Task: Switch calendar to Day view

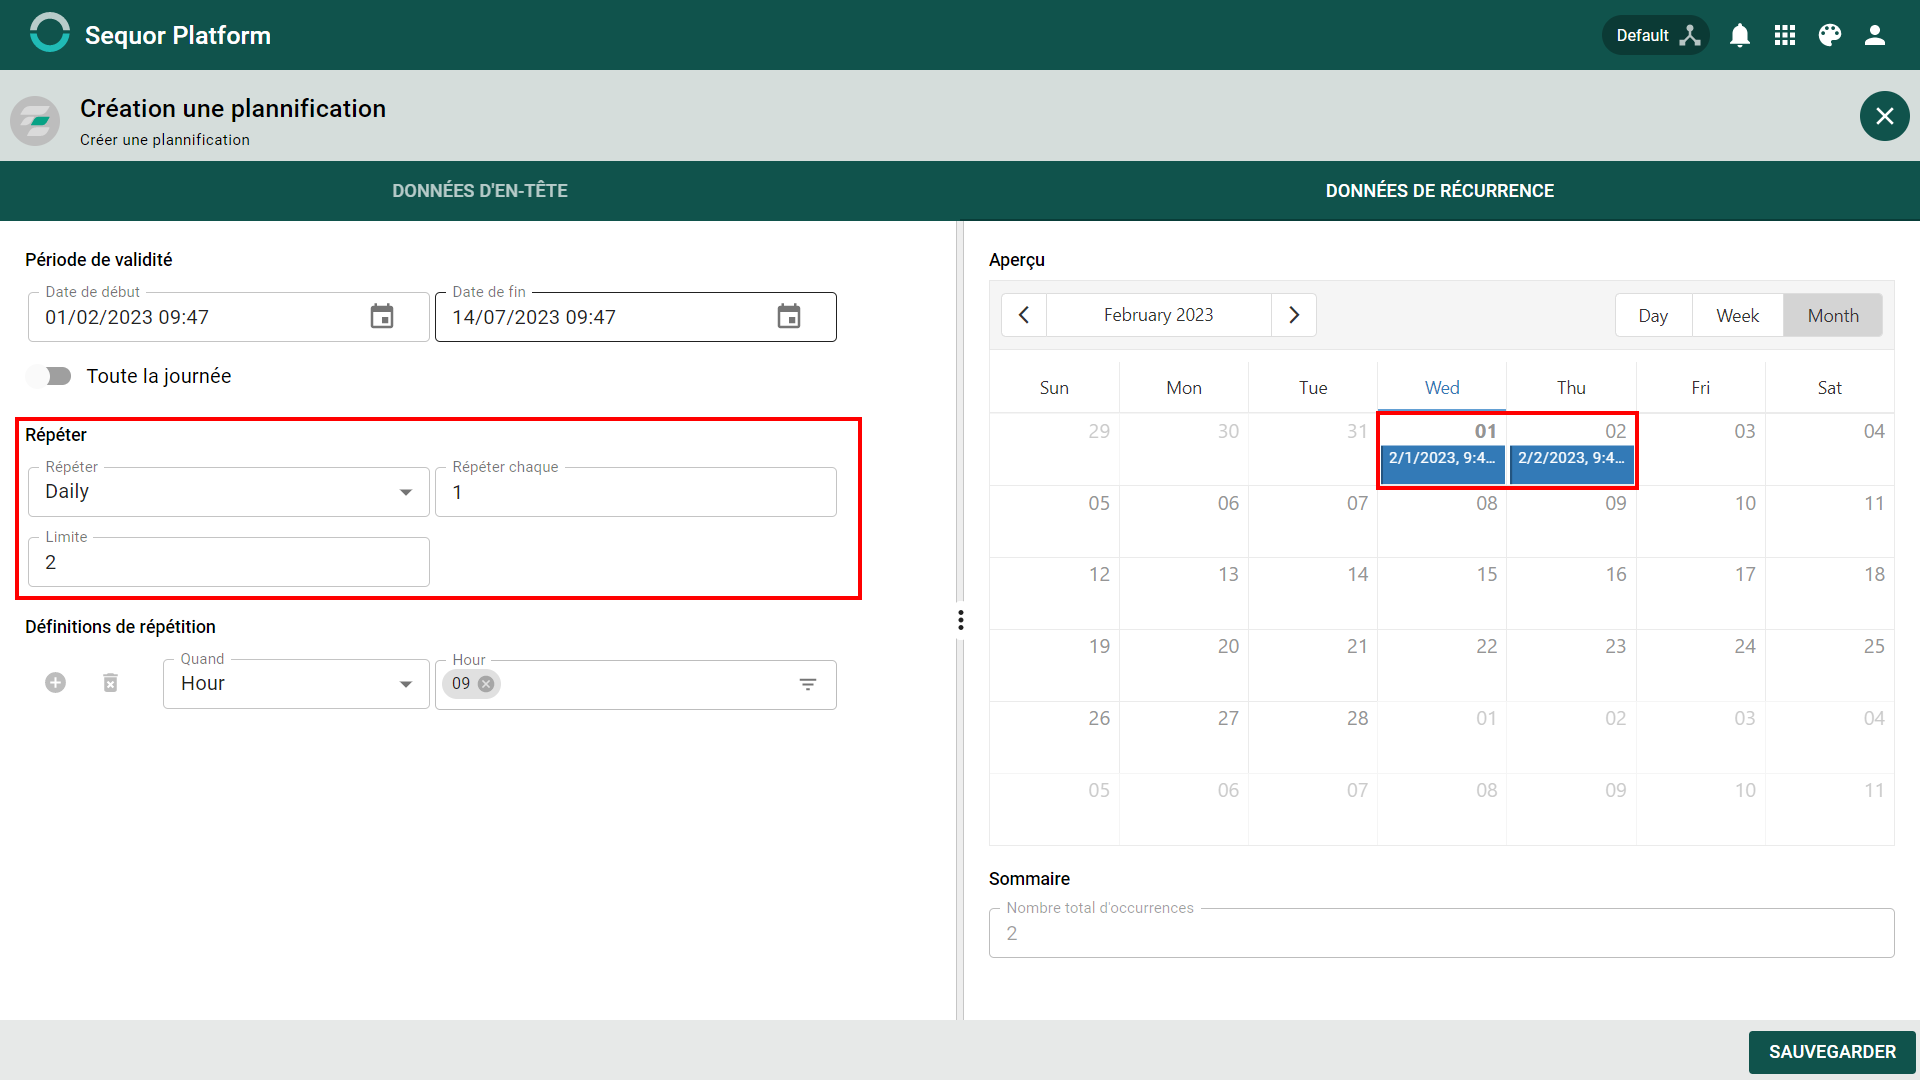Action: point(1653,316)
